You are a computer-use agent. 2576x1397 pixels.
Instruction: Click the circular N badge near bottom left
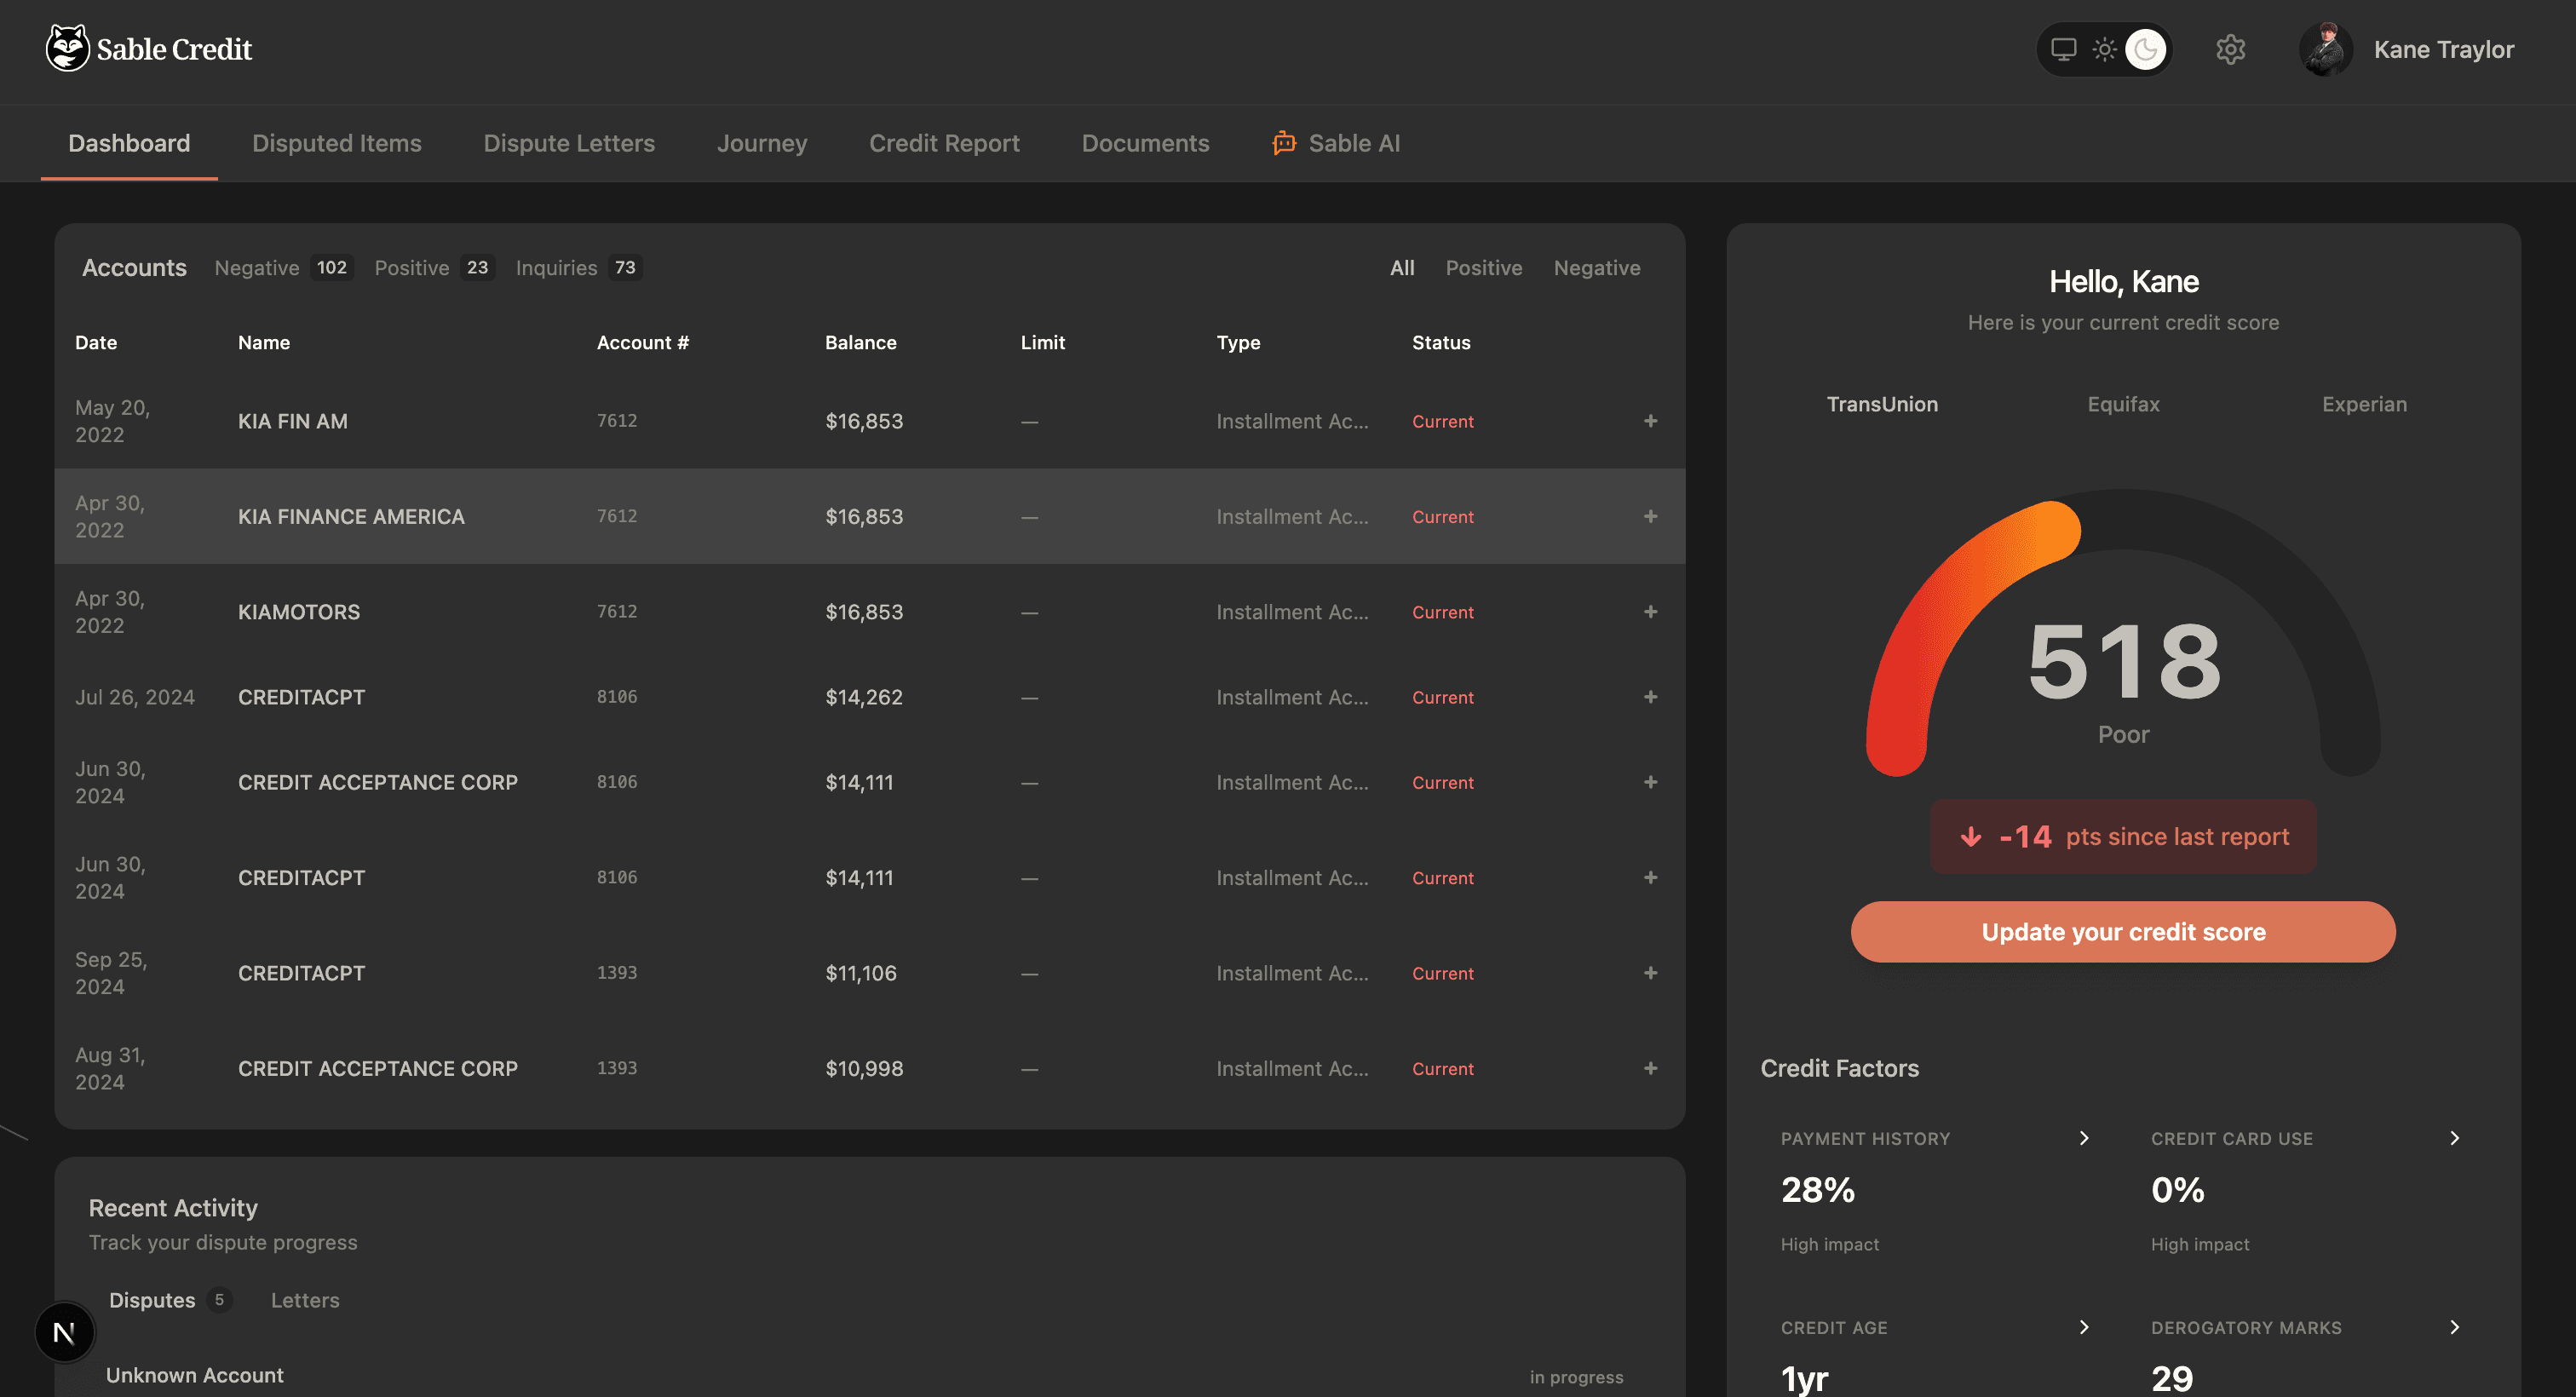(64, 1331)
